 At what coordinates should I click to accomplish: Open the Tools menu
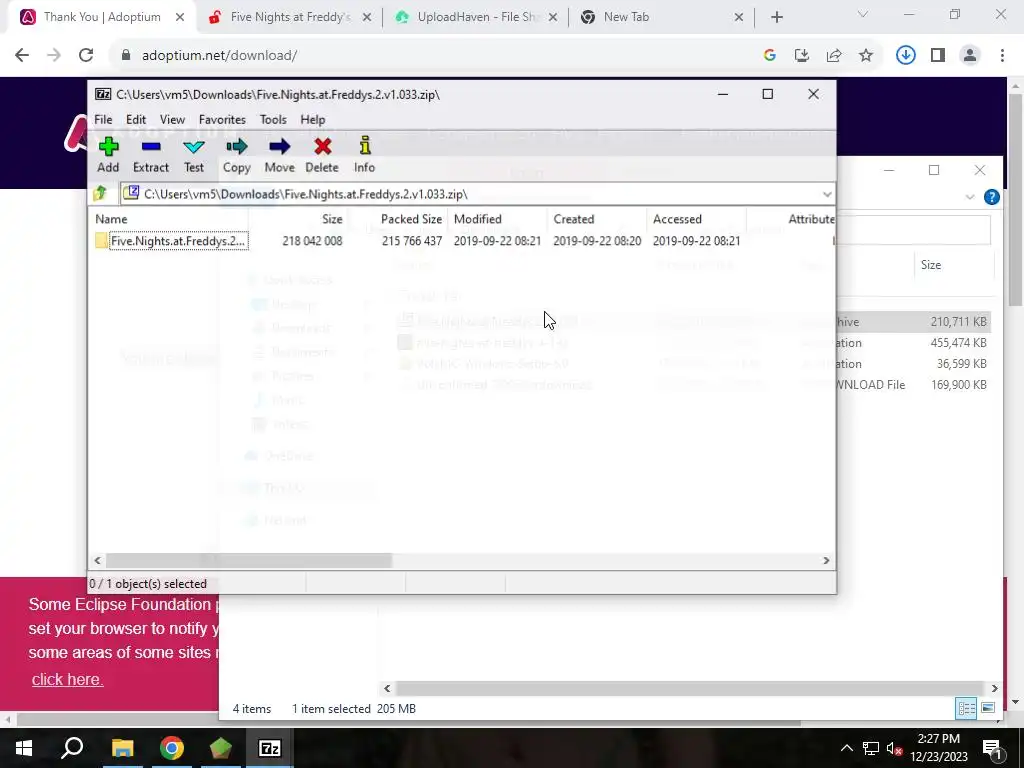[273, 120]
